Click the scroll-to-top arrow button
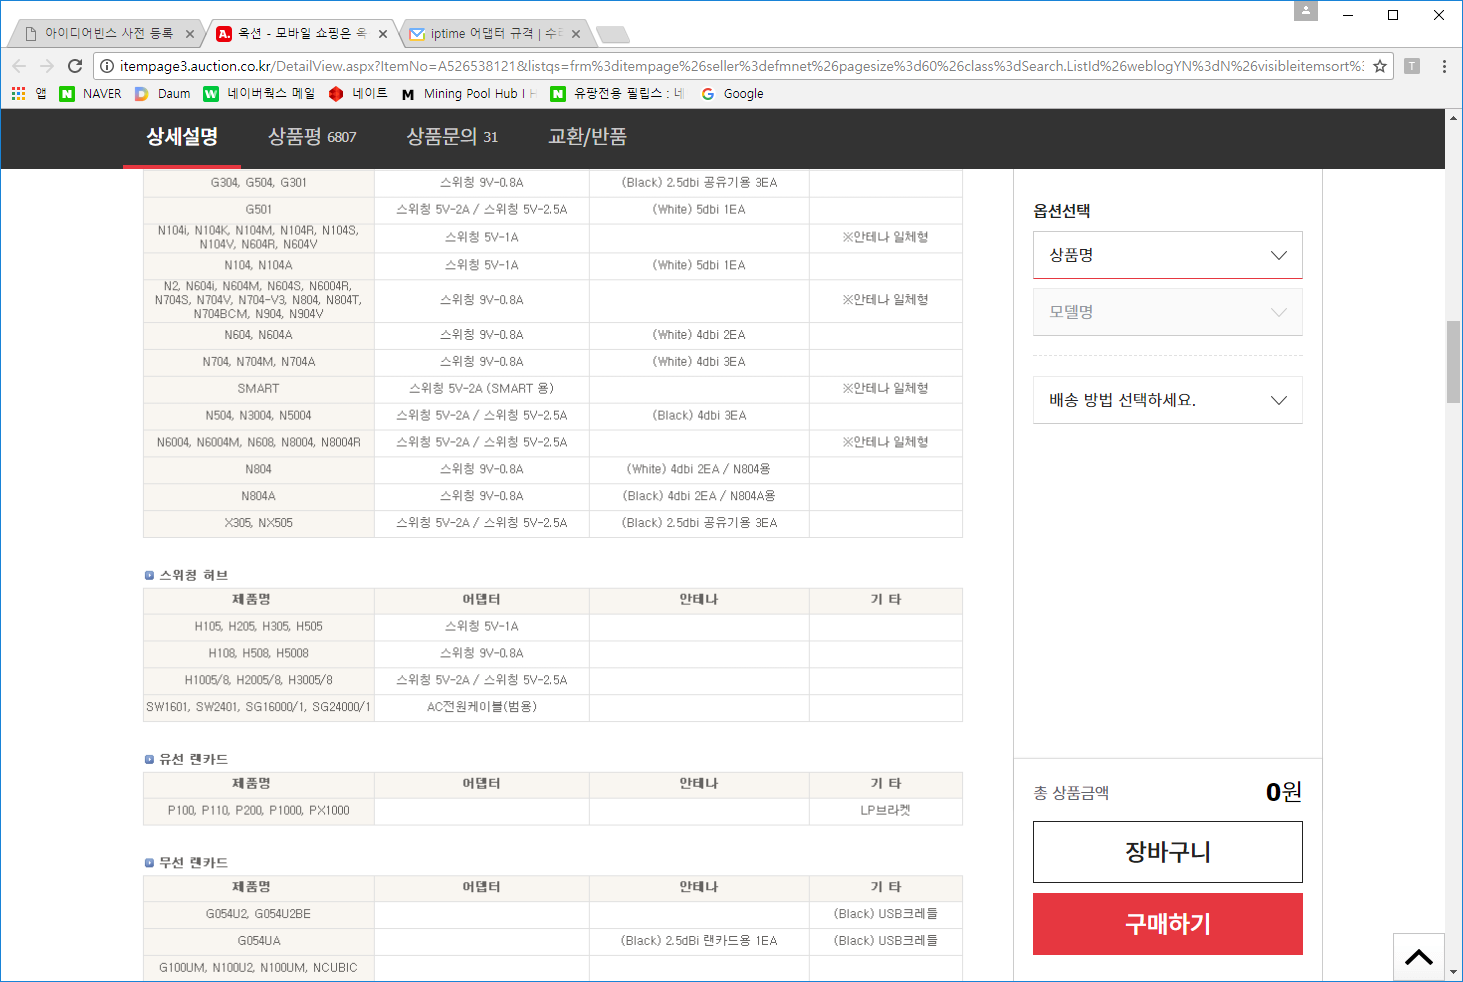This screenshot has width=1463, height=982. click(1418, 957)
